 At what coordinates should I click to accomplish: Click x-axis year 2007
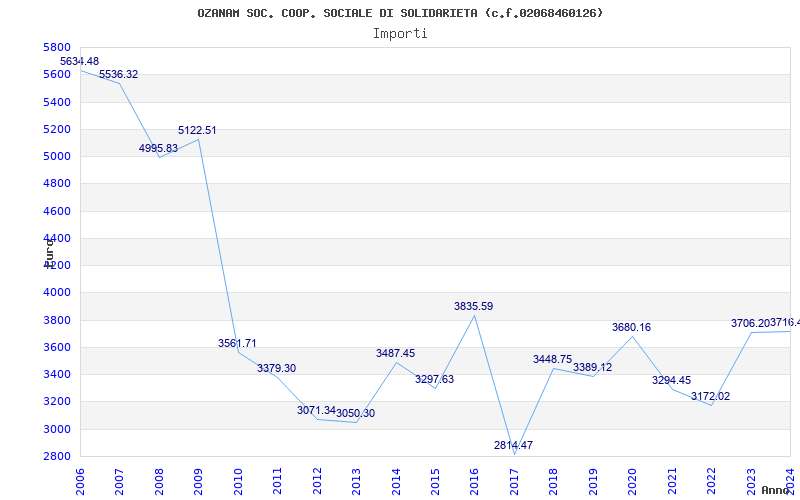coord(120,481)
